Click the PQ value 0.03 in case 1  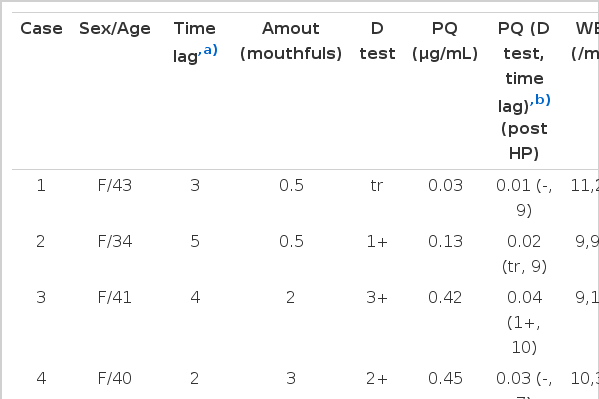click(x=445, y=186)
